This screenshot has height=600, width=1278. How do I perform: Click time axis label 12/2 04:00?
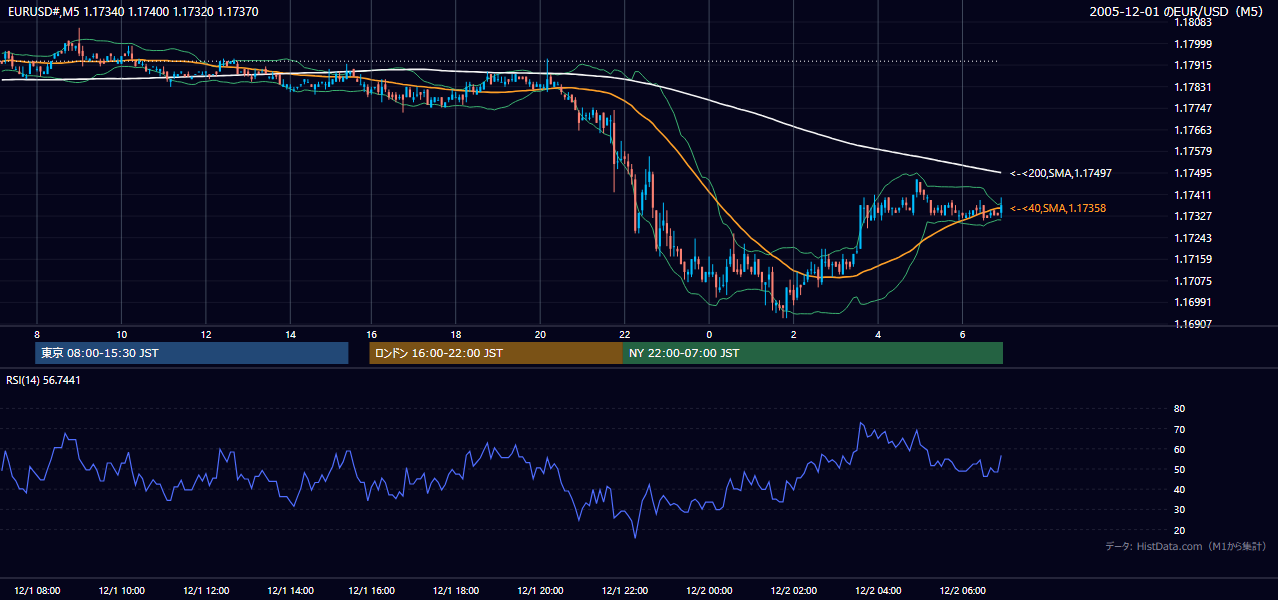(x=878, y=590)
